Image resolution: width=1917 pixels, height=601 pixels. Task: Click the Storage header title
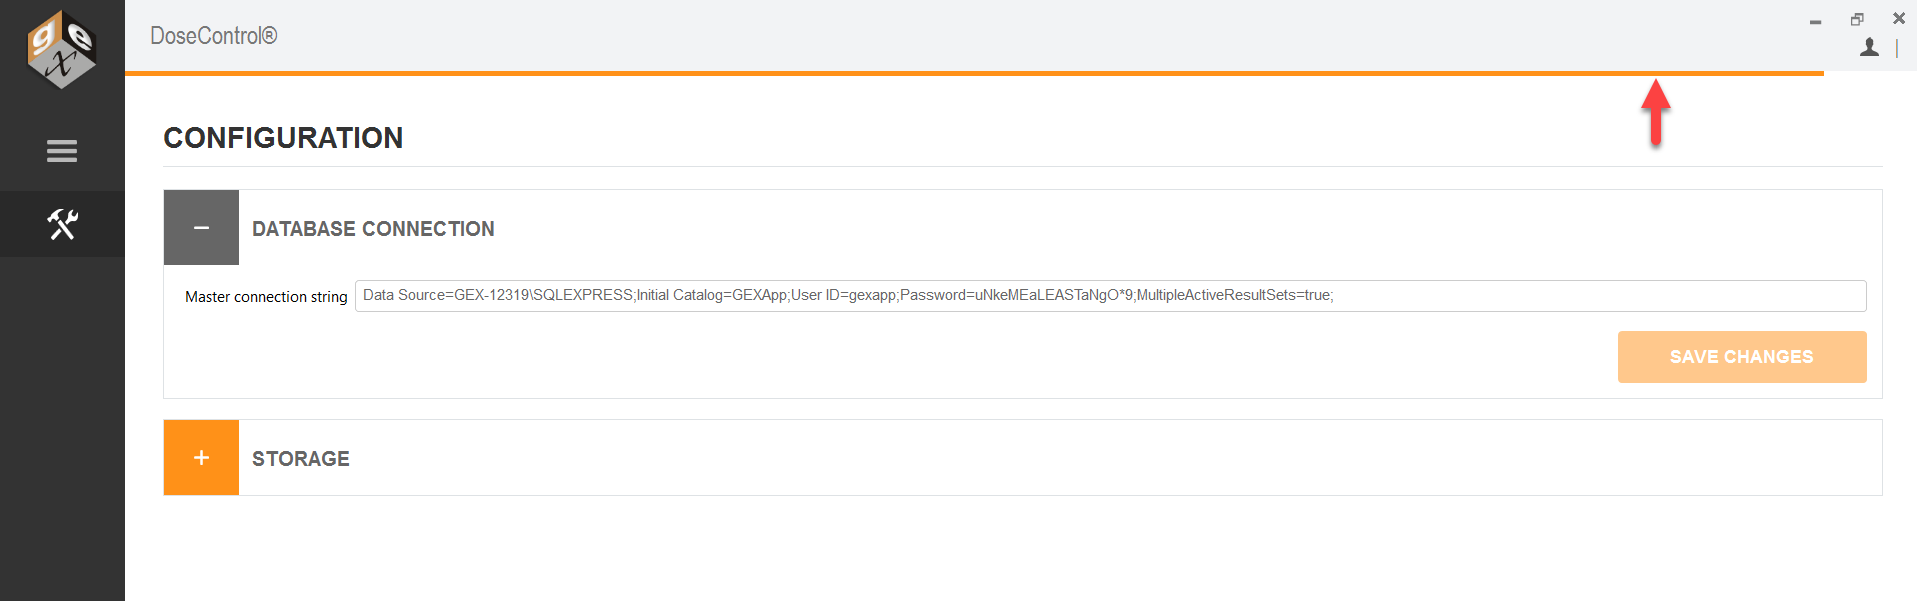[301, 459]
